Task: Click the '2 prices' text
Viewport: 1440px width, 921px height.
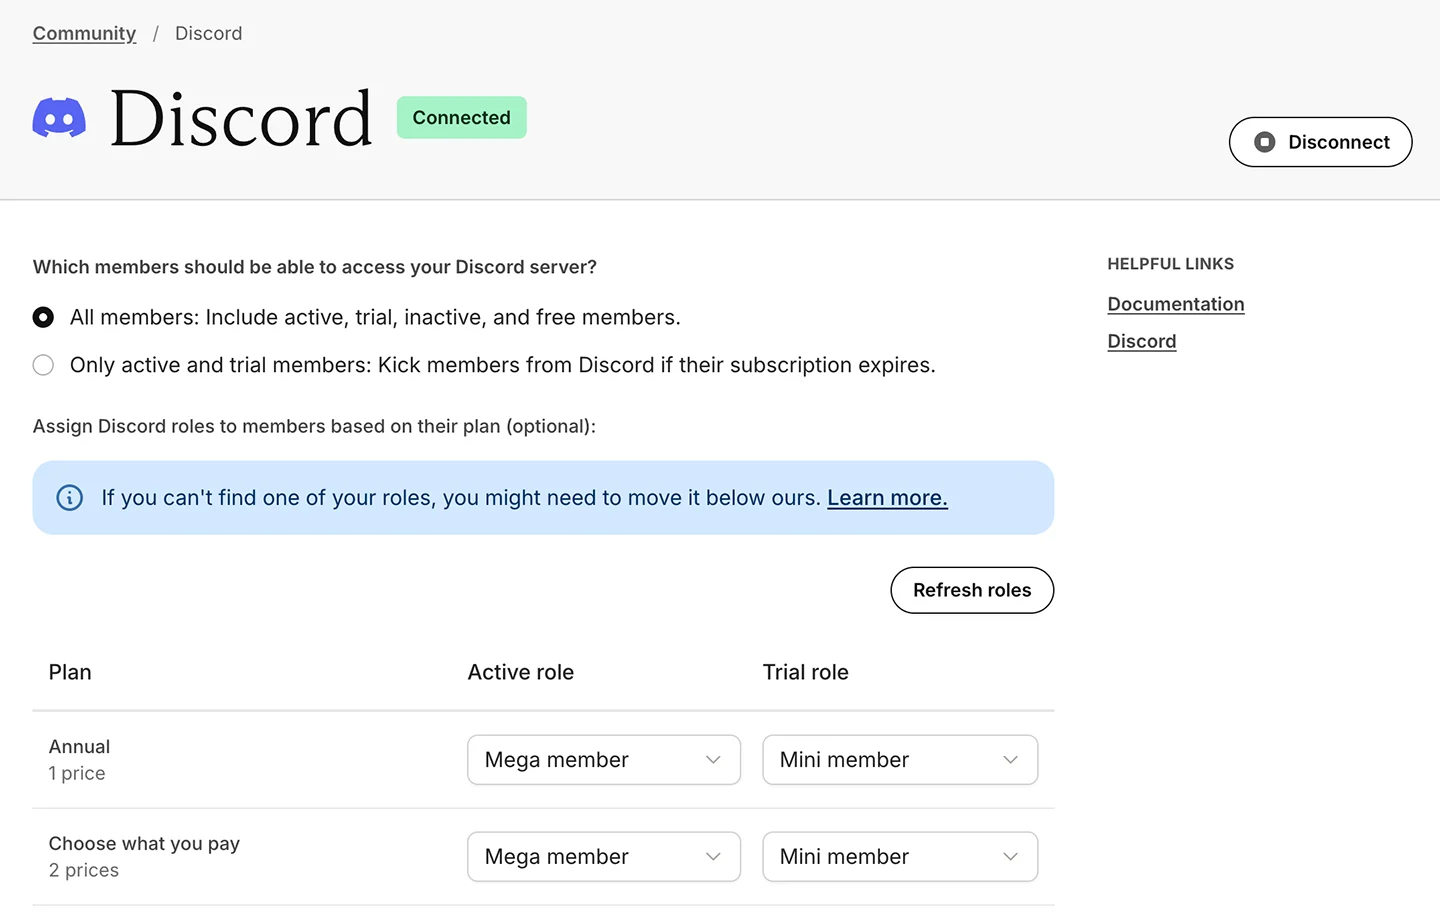Action: click(84, 870)
